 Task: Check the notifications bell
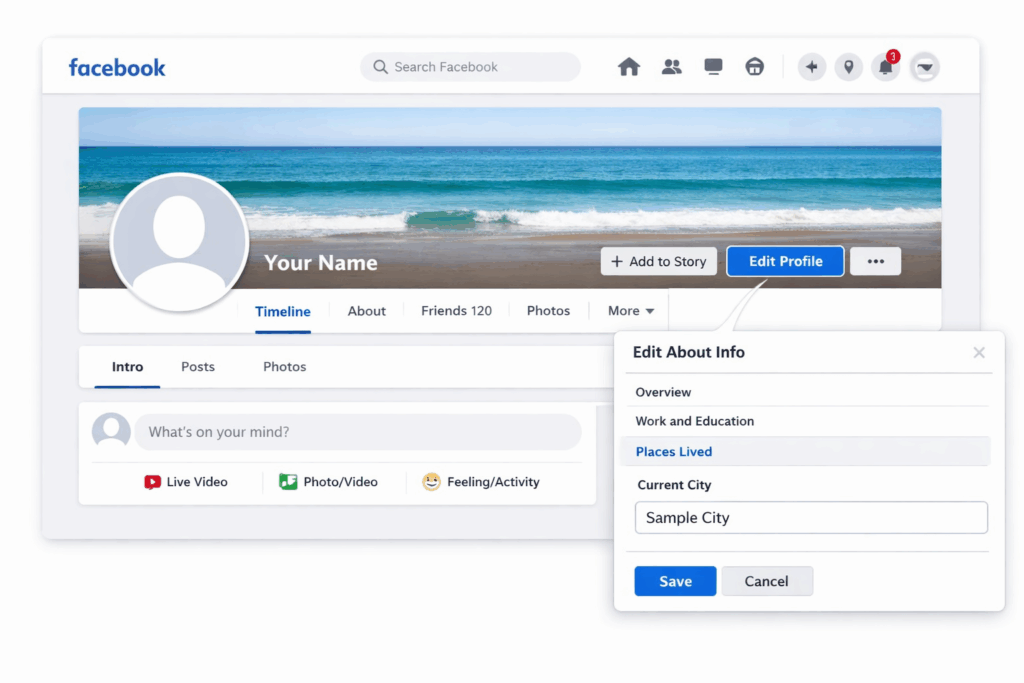pos(886,68)
